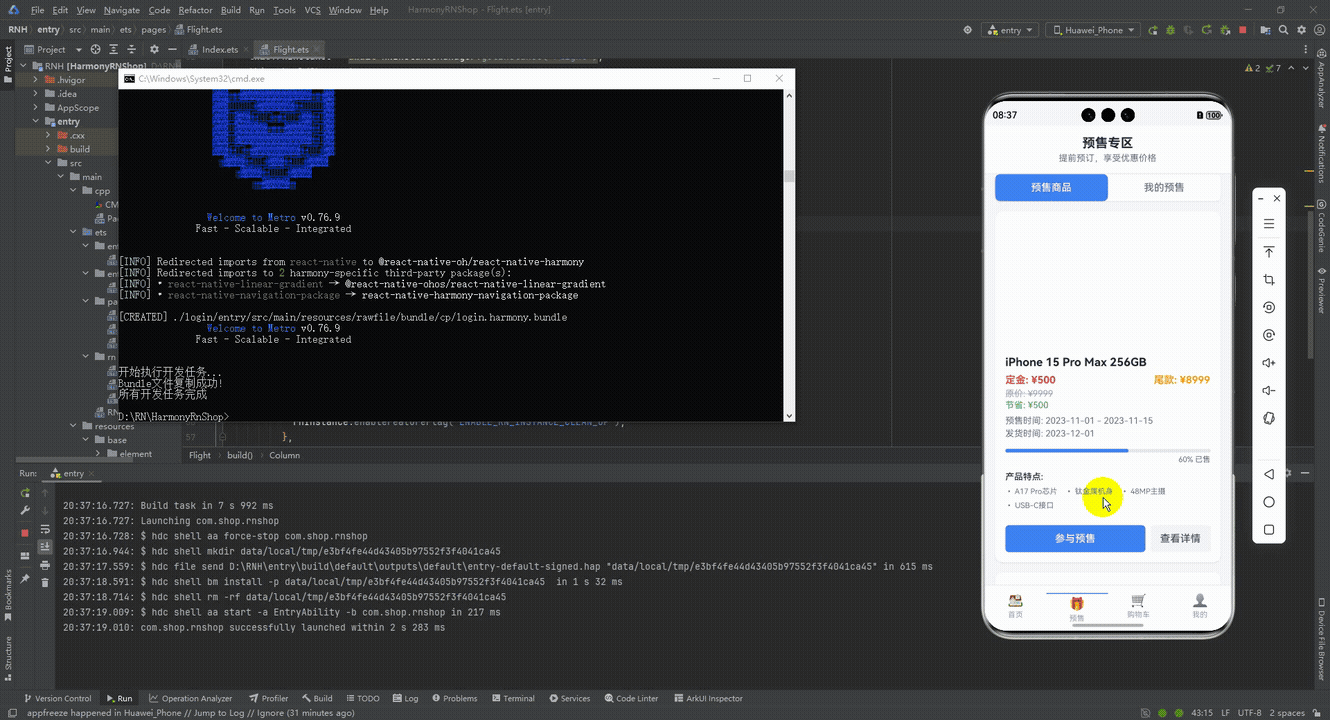Click the Run entry icon in toolbar
1330x720 pixels.
[1153, 30]
